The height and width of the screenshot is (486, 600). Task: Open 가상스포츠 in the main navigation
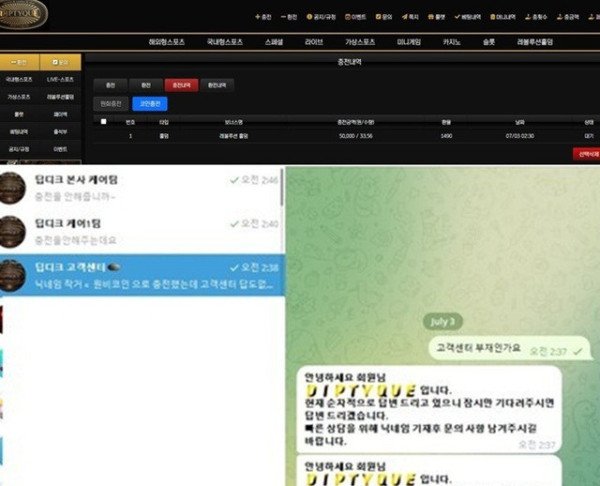(360, 42)
